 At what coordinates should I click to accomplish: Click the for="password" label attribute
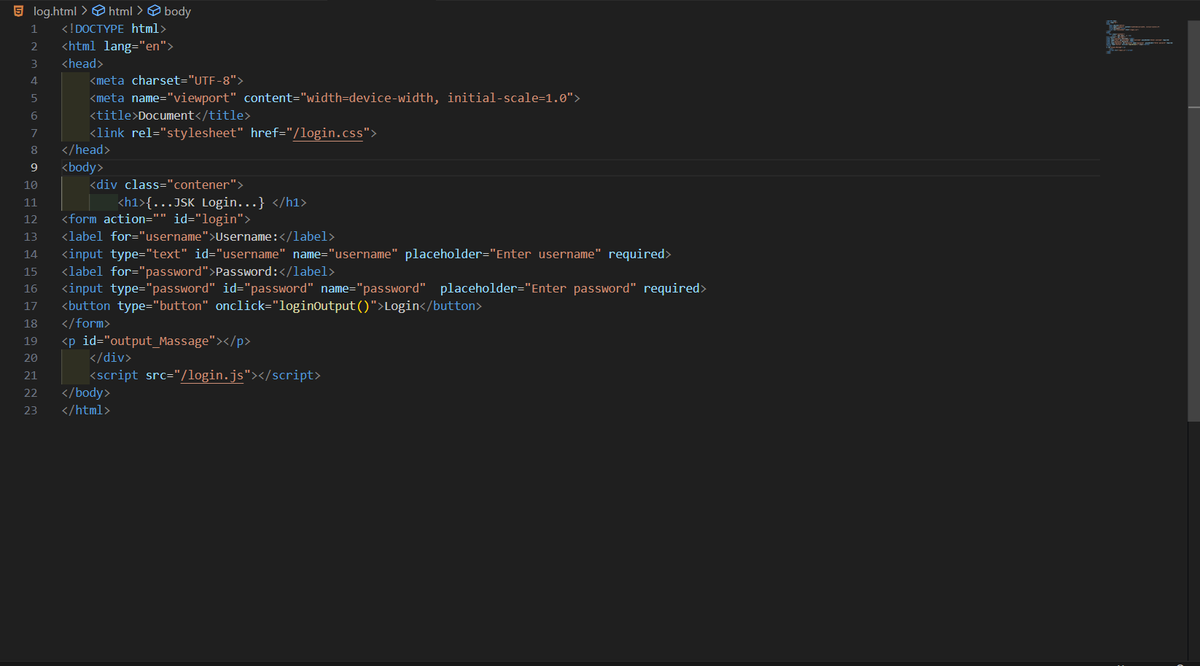pos(159,271)
